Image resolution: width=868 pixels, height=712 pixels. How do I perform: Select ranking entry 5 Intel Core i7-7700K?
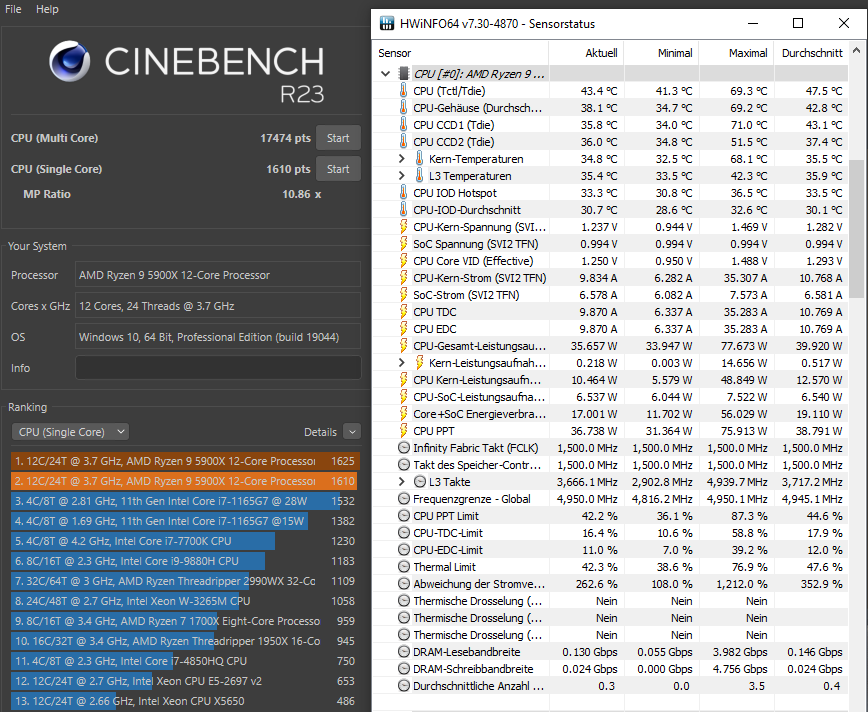coord(185,541)
